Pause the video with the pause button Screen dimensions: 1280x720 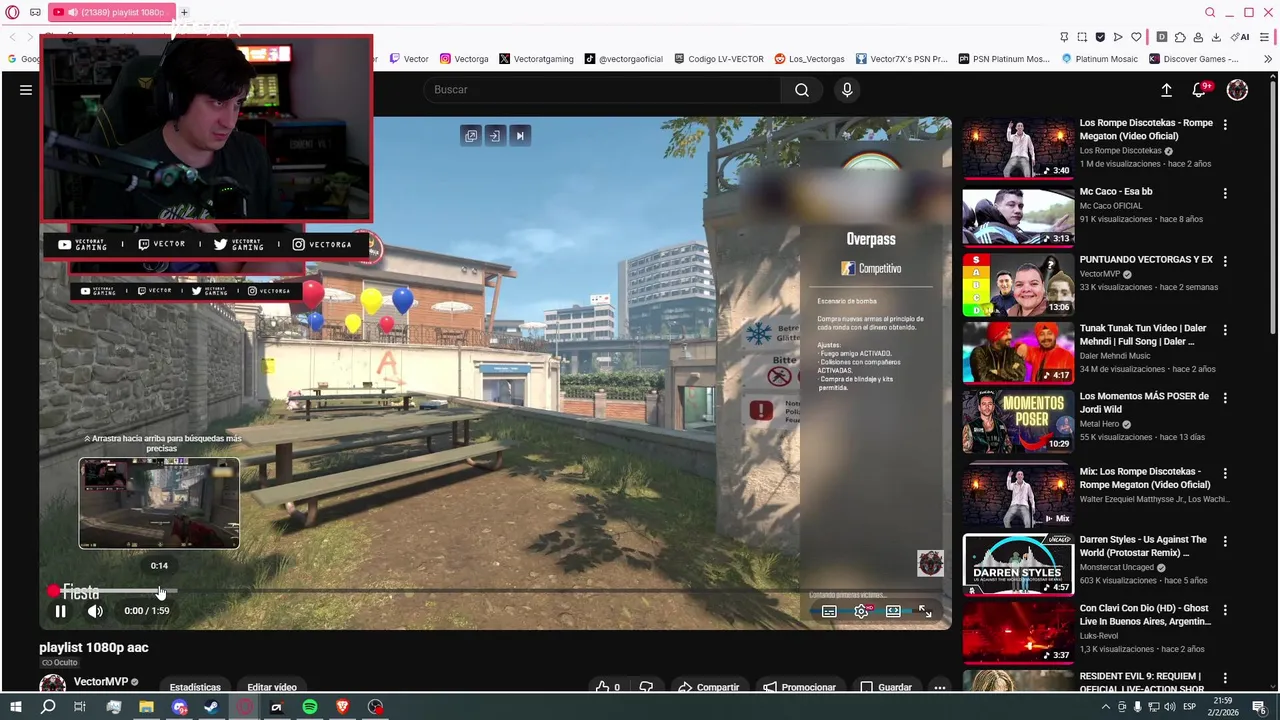pyautogui.click(x=60, y=611)
